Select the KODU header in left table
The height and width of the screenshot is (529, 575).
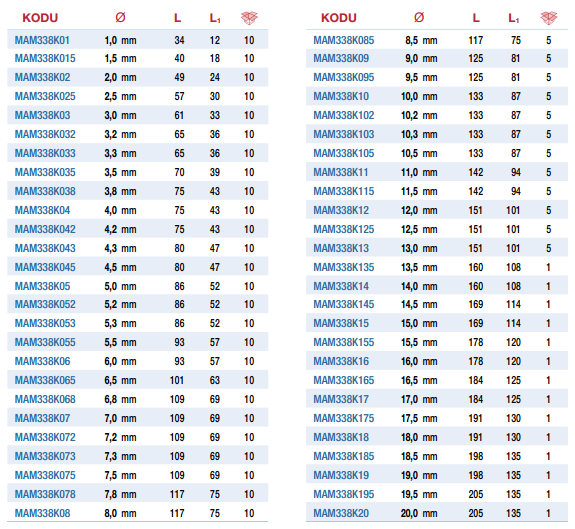[40, 18]
